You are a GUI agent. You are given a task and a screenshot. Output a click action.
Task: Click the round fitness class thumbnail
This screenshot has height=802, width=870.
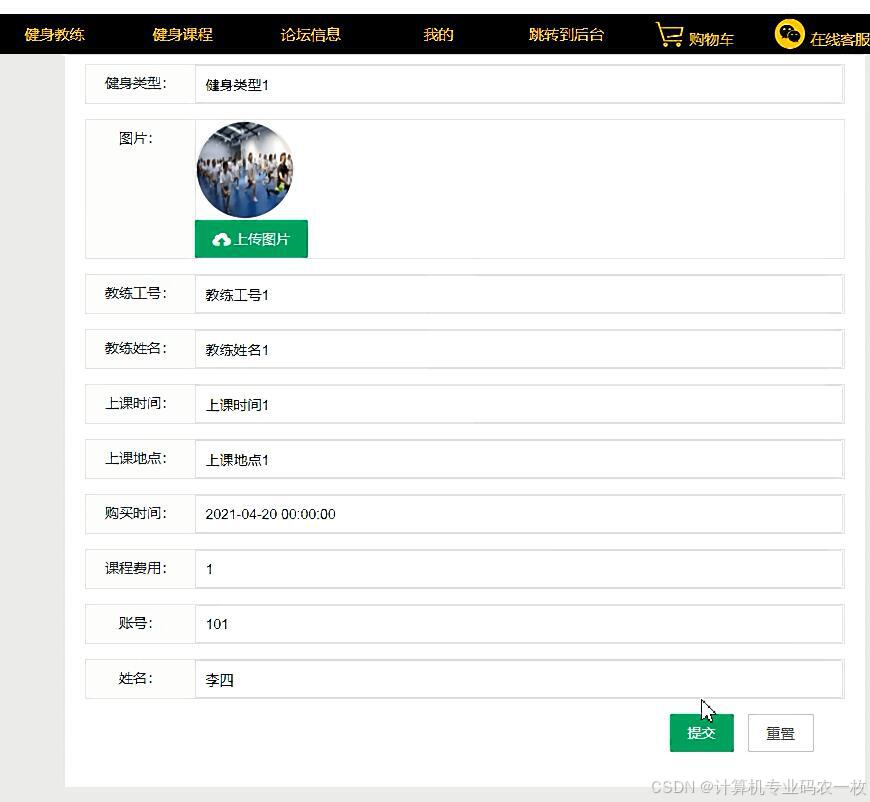click(x=245, y=170)
